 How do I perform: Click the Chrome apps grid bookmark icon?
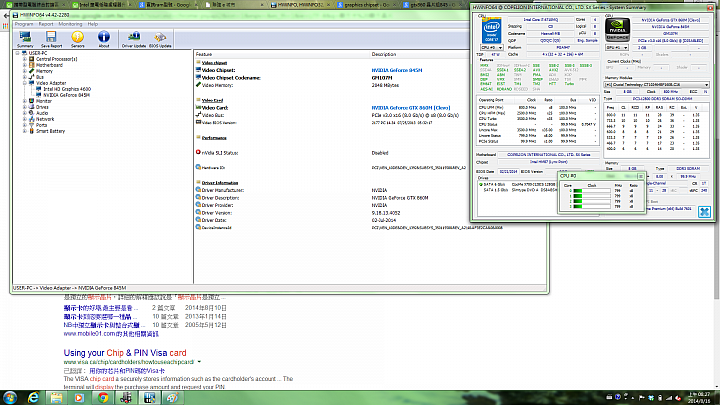[5, 26]
